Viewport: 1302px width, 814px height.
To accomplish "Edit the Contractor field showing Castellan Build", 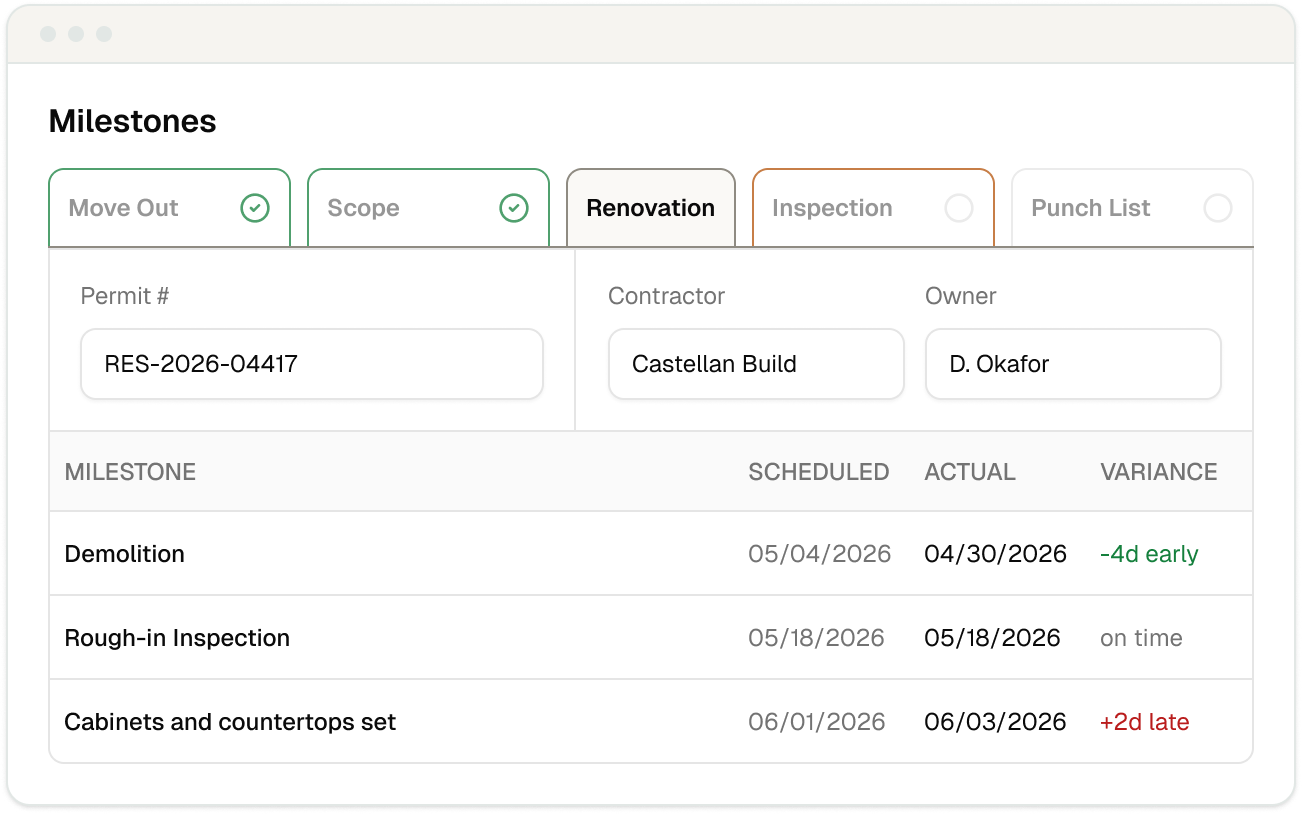I will [x=756, y=364].
